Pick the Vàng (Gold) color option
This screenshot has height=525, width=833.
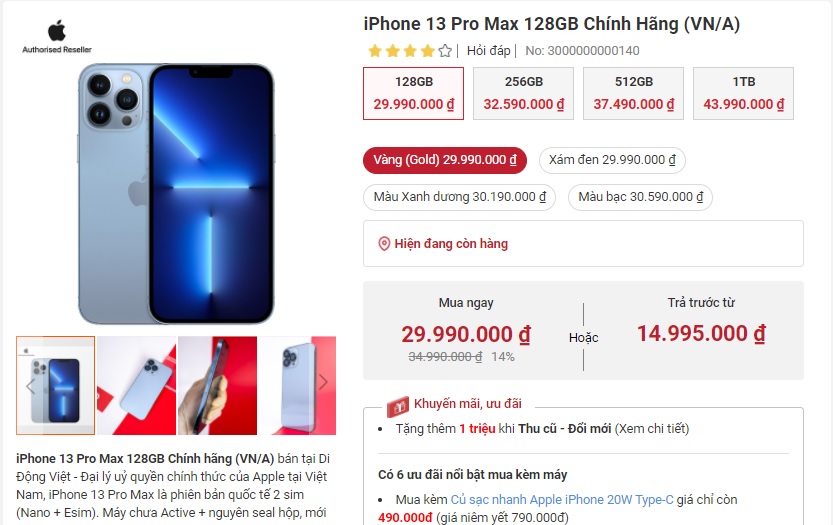click(445, 160)
